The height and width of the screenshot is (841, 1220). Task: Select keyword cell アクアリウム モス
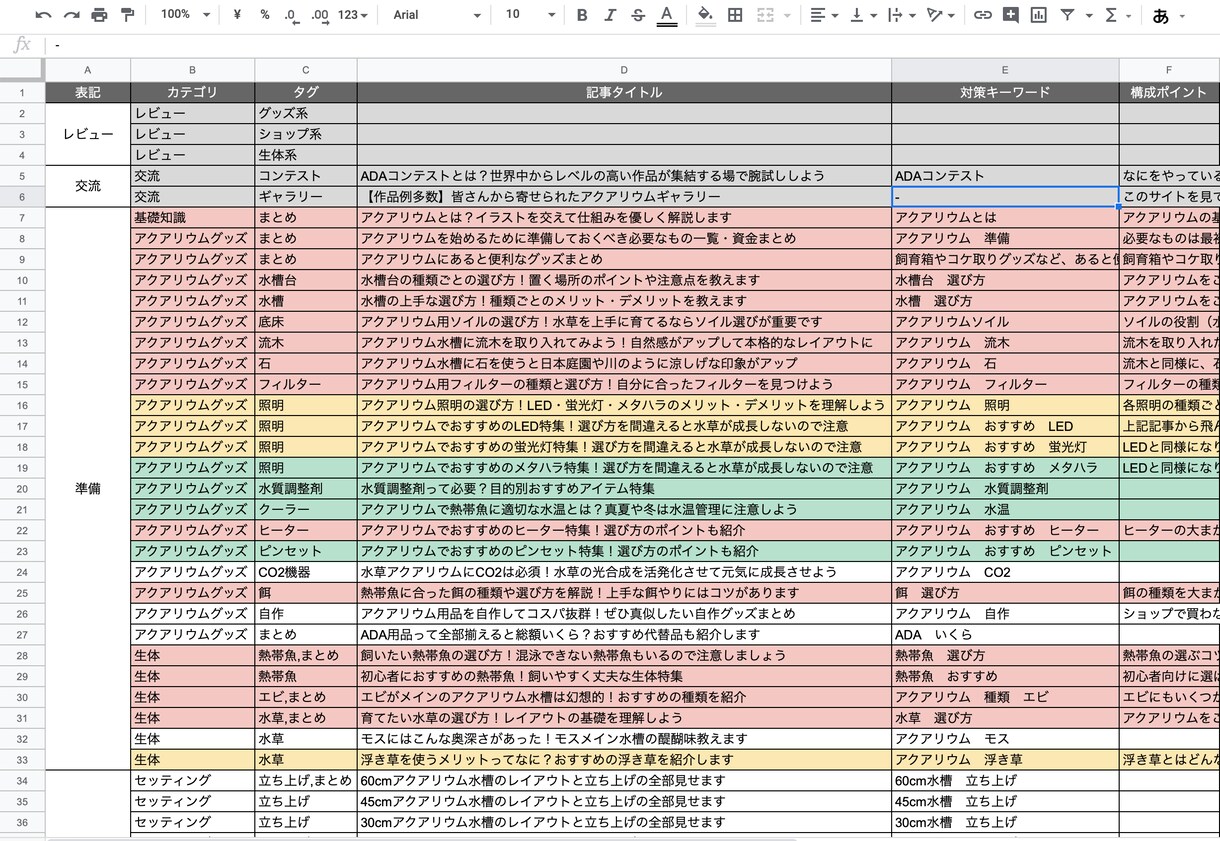pos(1005,738)
